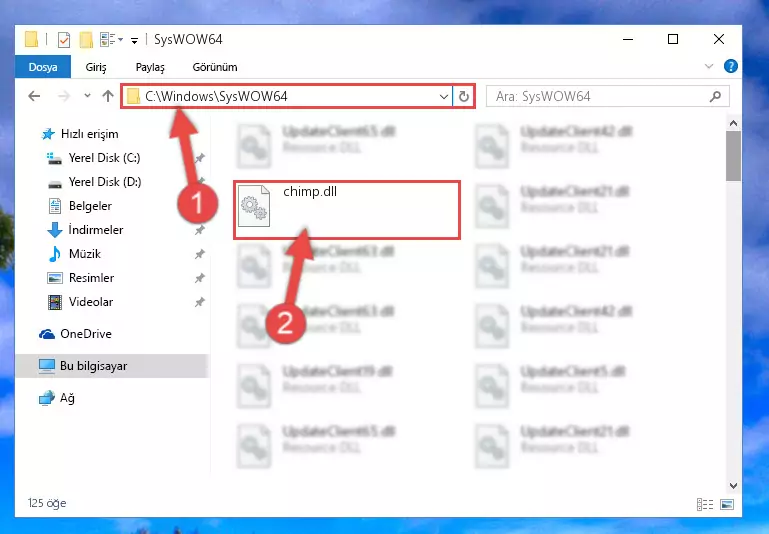Screen dimensions: 769x534
Task: Open the Customize Quick Access Toolbar dropdown
Action: click(134, 40)
